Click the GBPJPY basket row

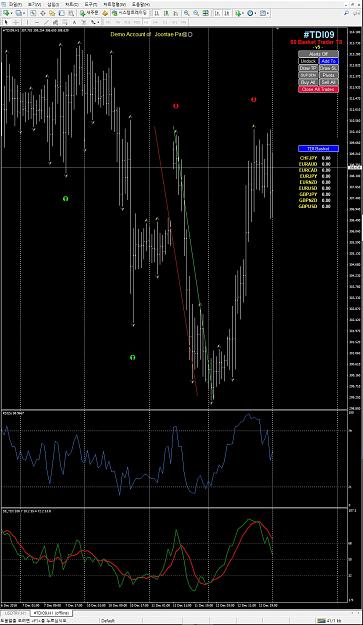314,194
